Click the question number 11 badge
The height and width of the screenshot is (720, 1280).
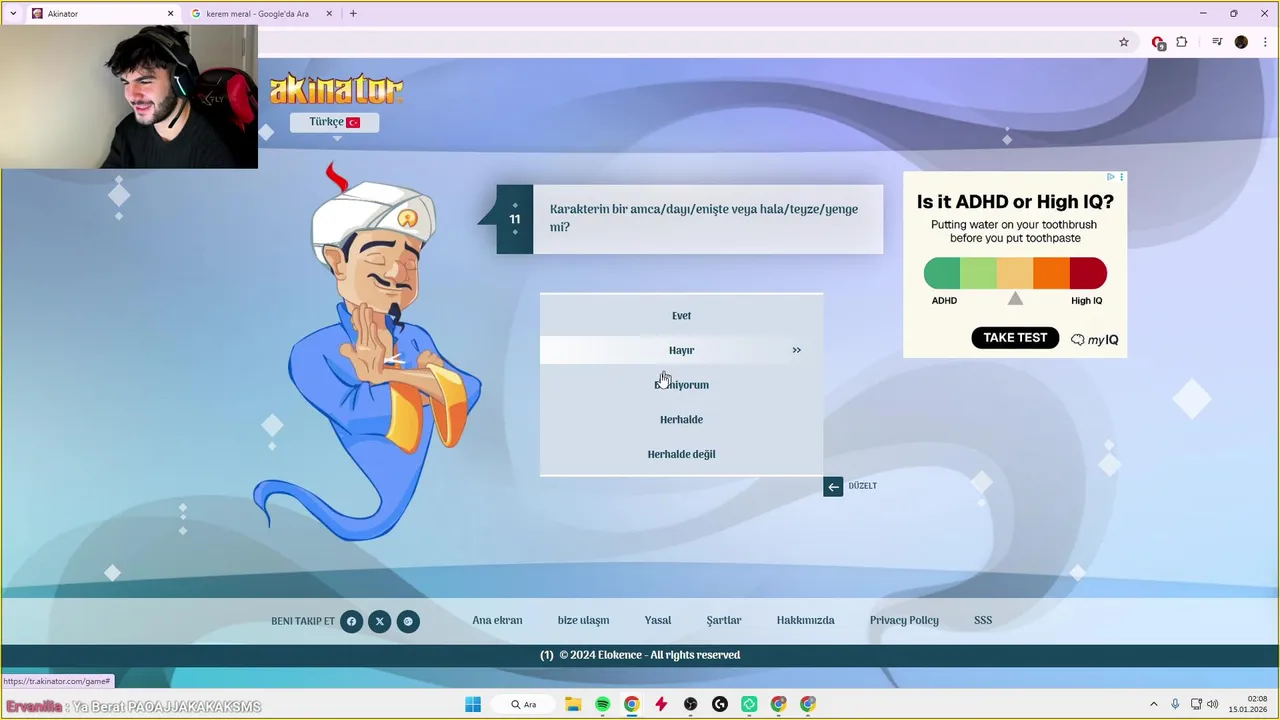coord(515,219)
